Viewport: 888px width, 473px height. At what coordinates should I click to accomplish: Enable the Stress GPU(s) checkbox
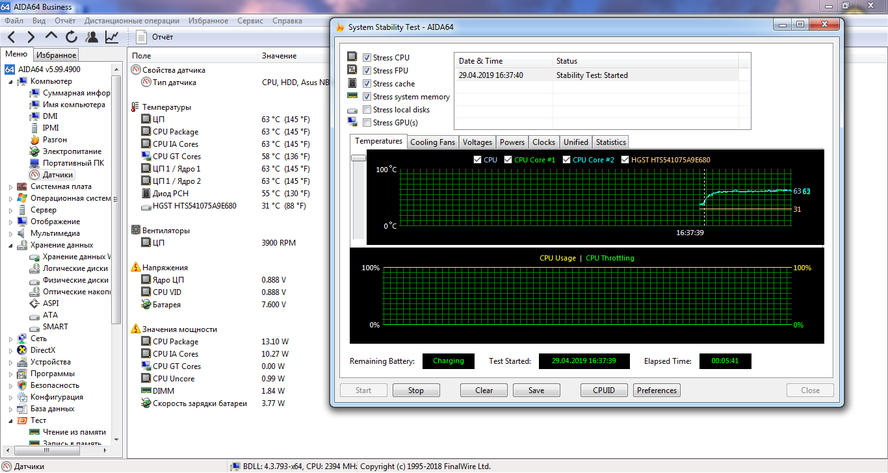pyautogui.click(x=367, y=122)
